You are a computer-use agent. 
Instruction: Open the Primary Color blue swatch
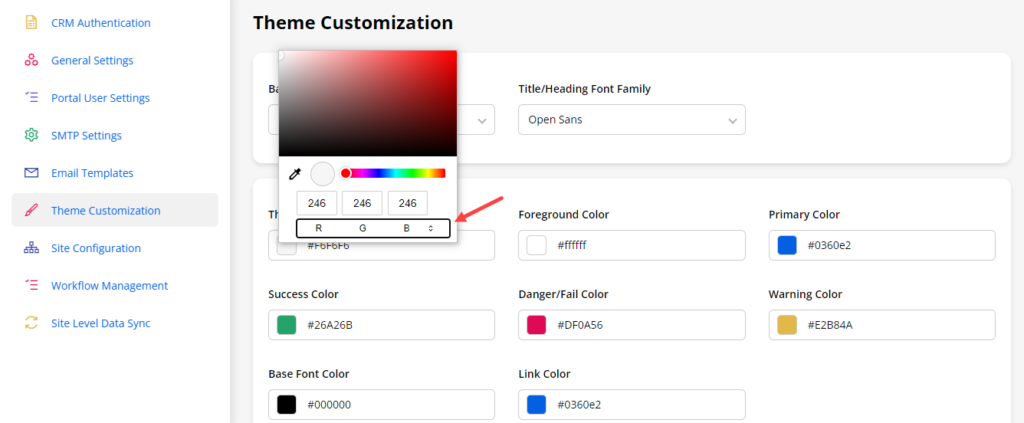point(787,245)
